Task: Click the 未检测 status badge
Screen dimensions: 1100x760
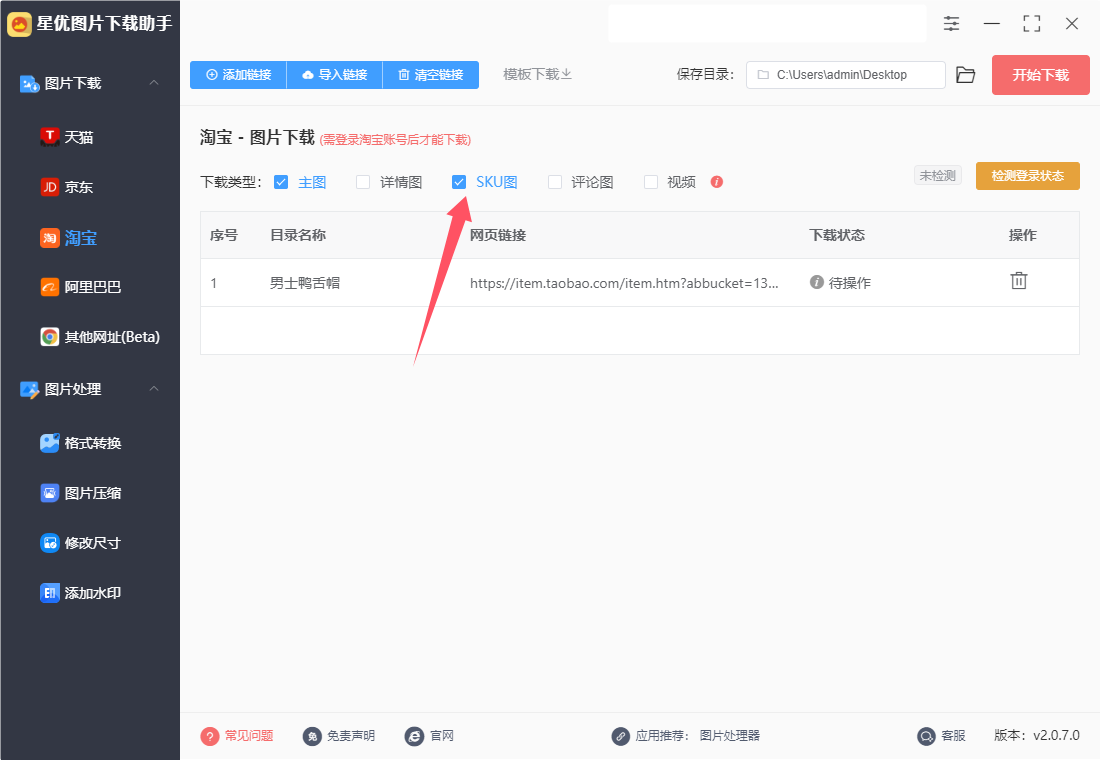Action: (x=938, y=175)
